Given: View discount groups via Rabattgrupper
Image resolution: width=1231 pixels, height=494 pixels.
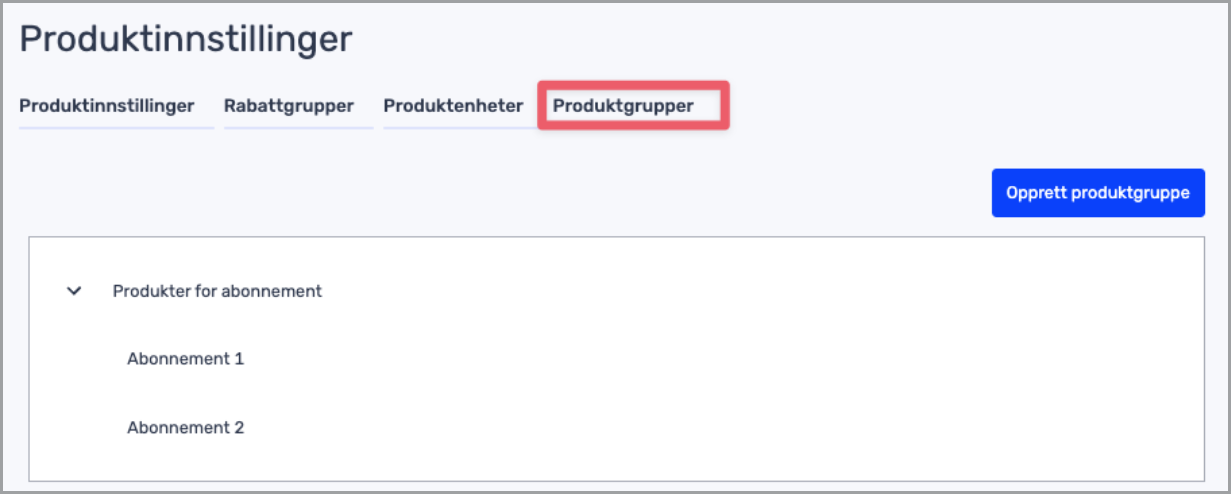Looking at the screenshot, I should point(289,106).
